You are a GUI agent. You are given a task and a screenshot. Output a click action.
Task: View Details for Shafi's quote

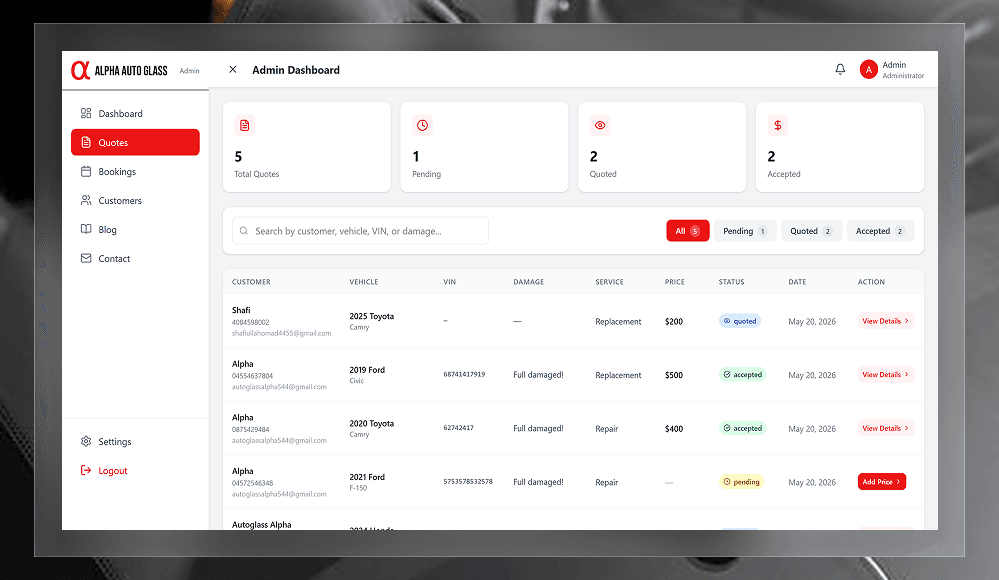886,321
